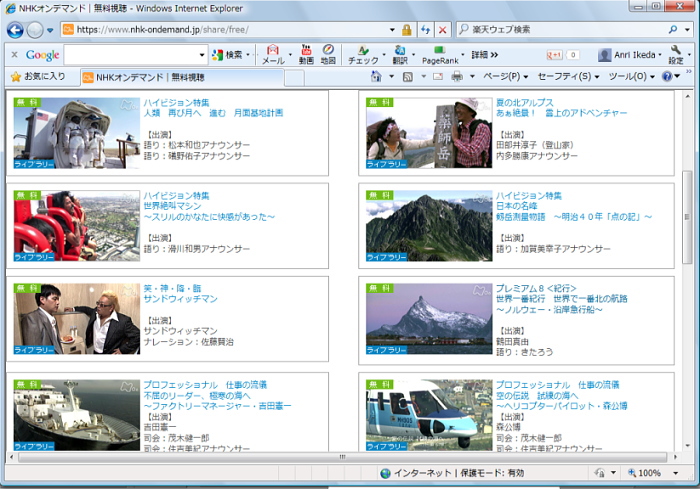Click the Google toolbar search field
The height and width of the screenshot is (489, 700).
132,55
